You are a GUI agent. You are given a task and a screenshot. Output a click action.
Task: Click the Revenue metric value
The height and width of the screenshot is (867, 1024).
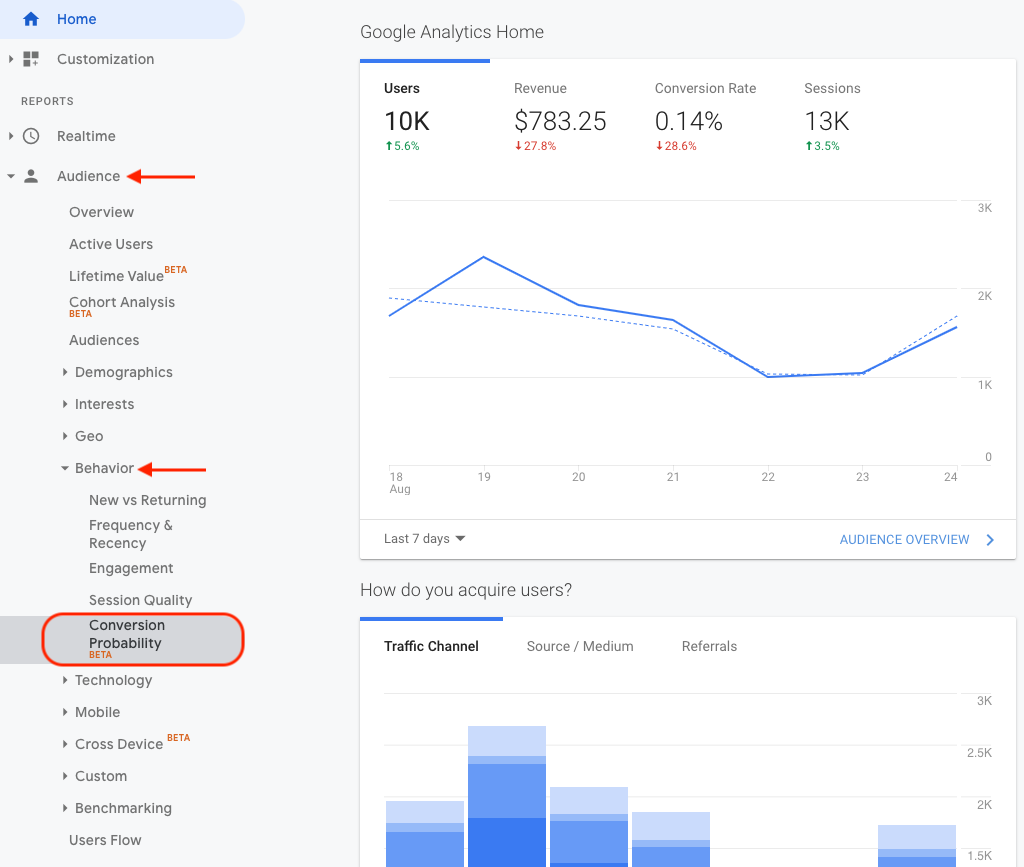[559, 121]
